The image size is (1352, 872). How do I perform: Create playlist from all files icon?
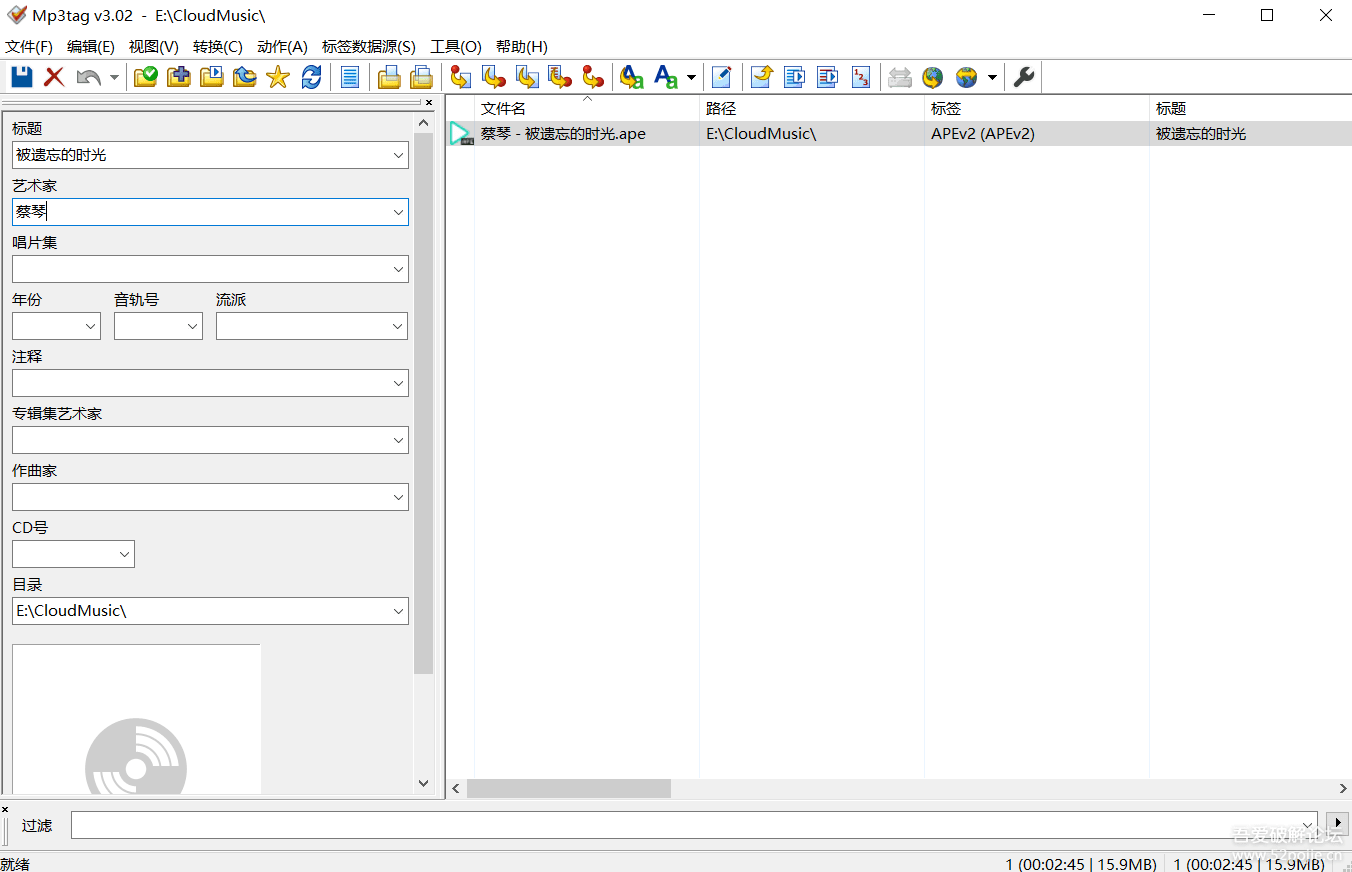tap(389, 77)
